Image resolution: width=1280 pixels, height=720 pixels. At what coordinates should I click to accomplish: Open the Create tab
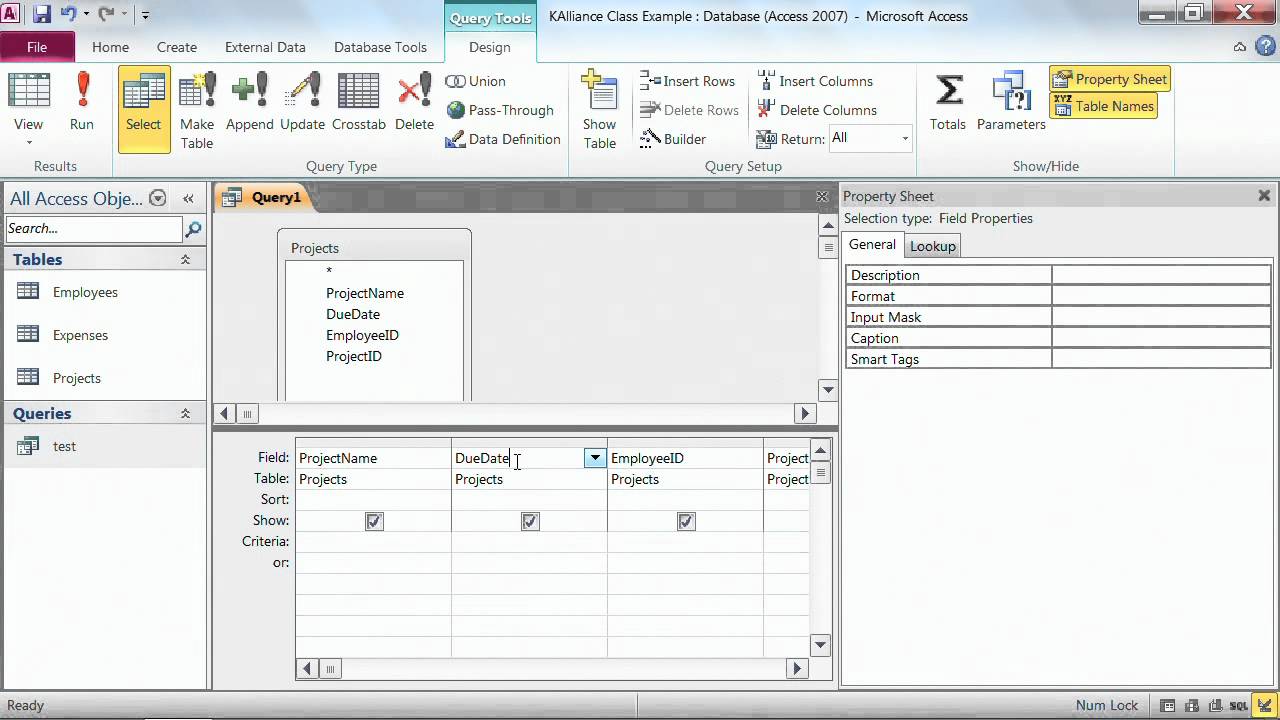[x=177, y=47]
